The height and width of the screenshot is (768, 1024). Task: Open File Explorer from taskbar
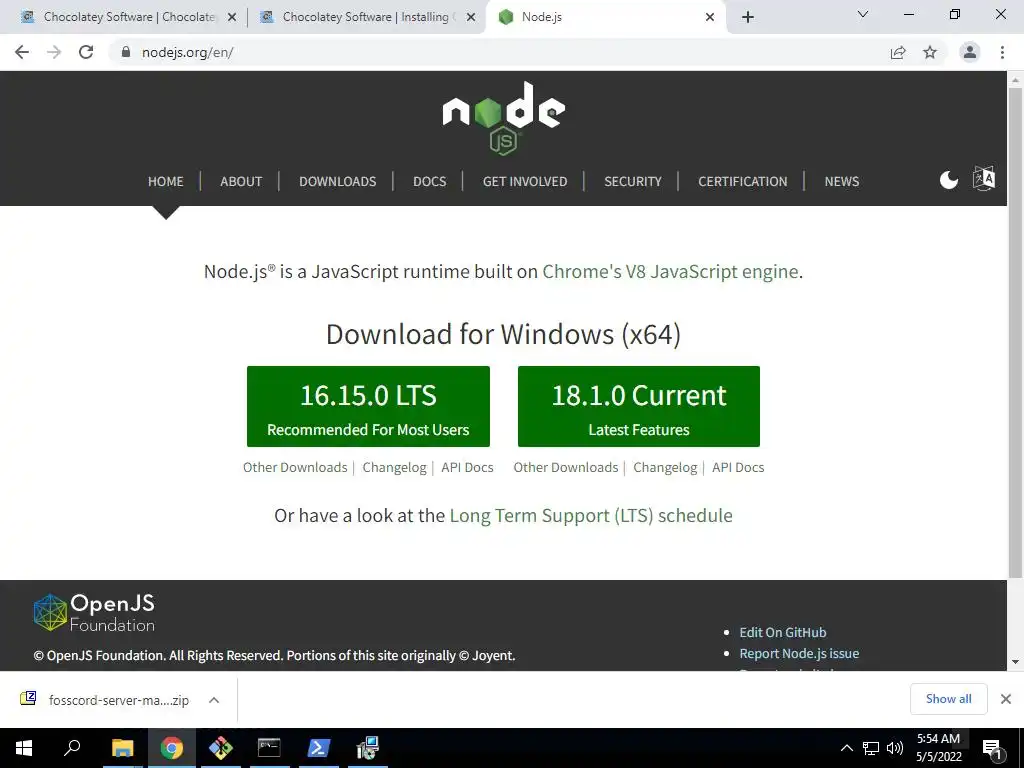click(122, 748)
